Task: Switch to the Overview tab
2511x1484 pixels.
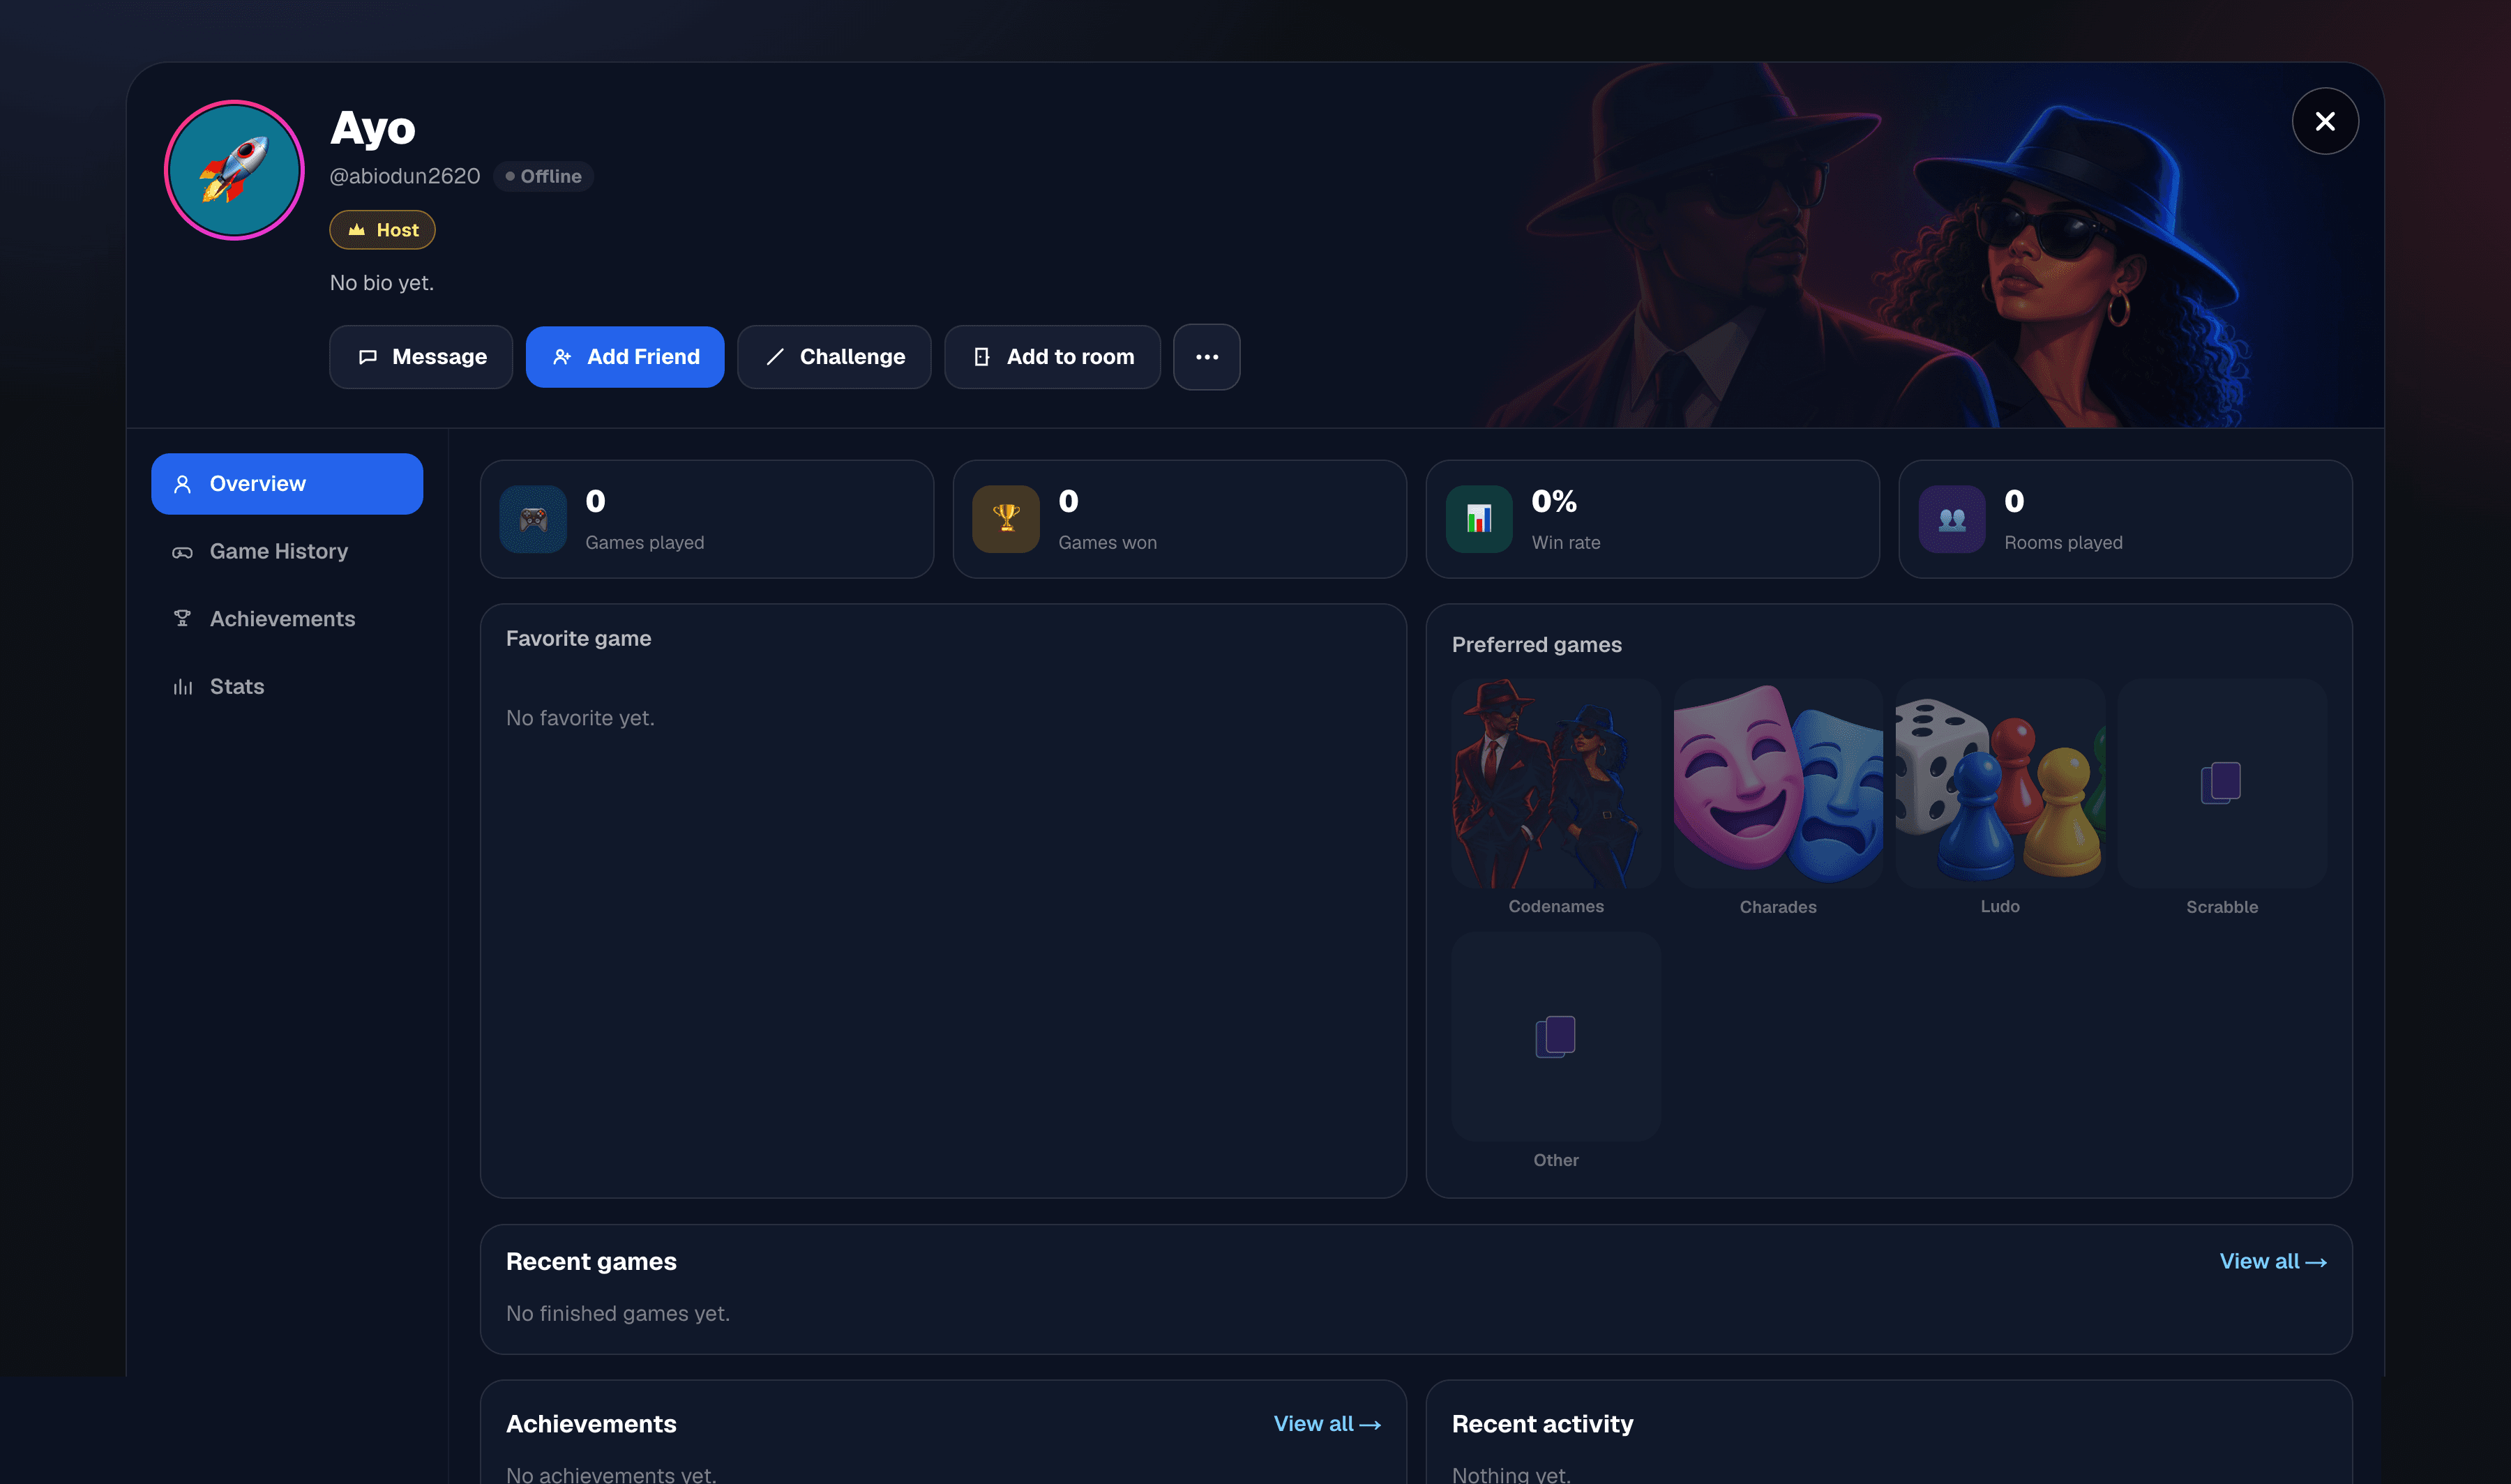Action: click(x=287, y=484)
